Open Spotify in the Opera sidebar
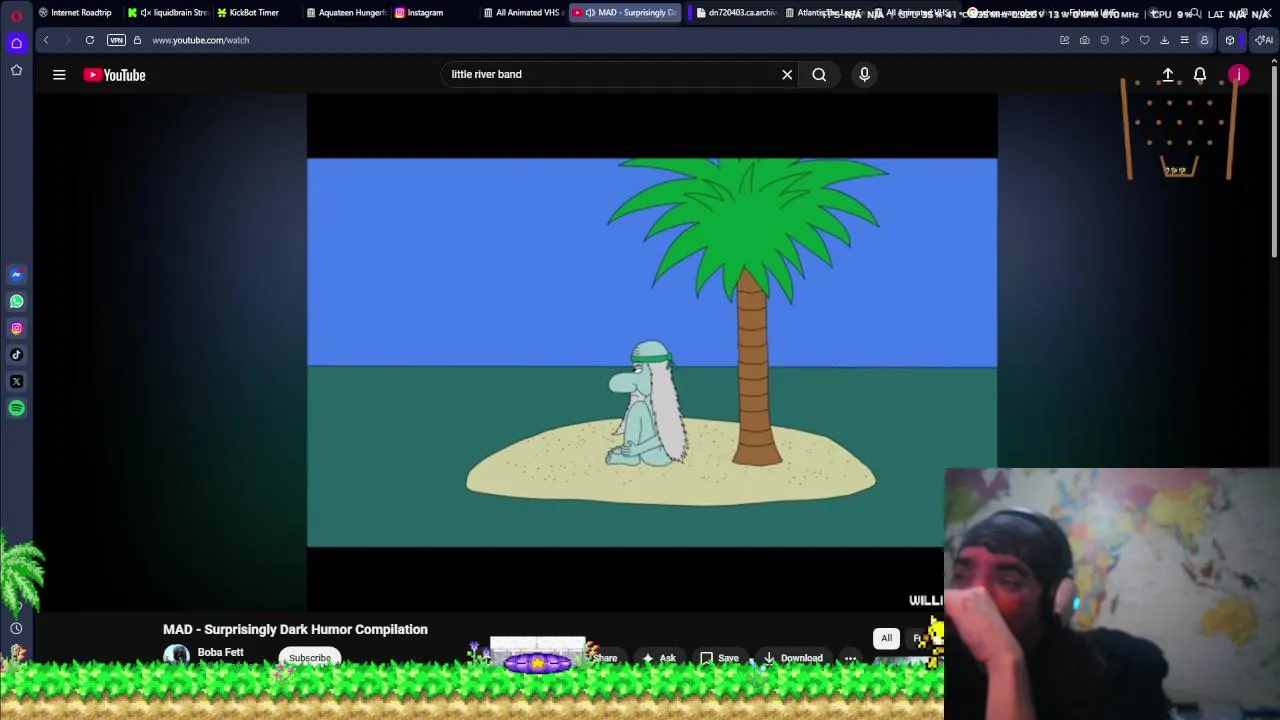The image size is (1280, 720). pos(16,408)
